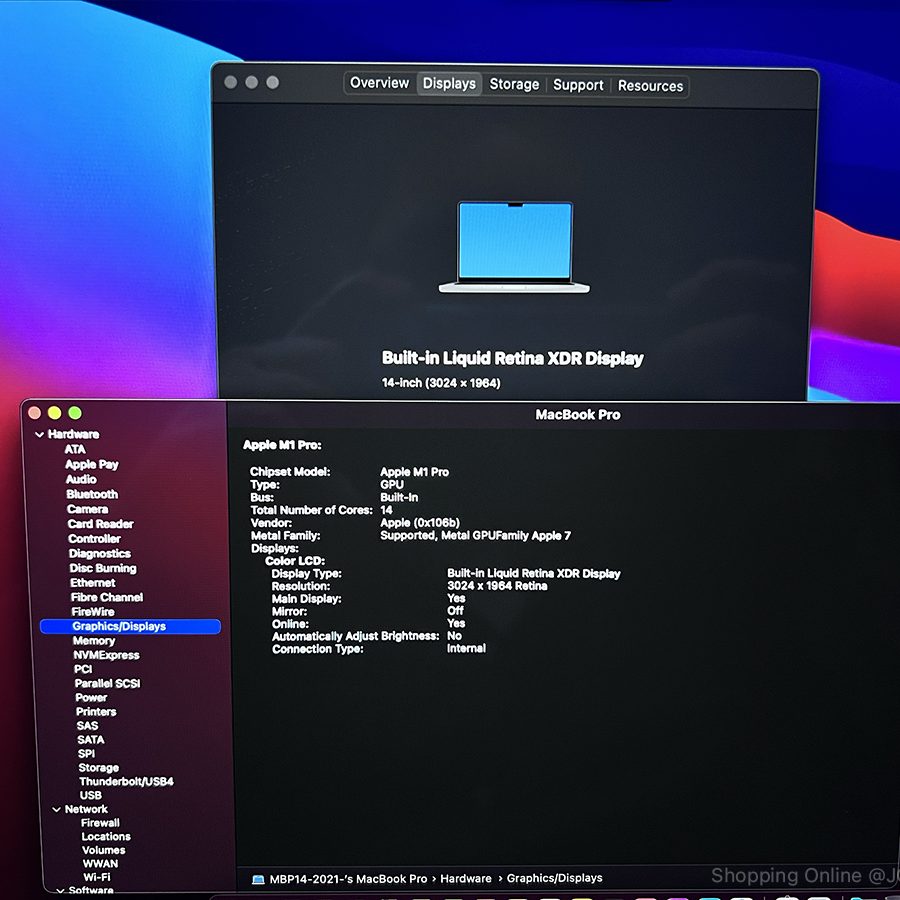Click the 'Apple M1 Pro:' heading
The height and width of the screenshot is (900, 900).
[x=282, y=445]
